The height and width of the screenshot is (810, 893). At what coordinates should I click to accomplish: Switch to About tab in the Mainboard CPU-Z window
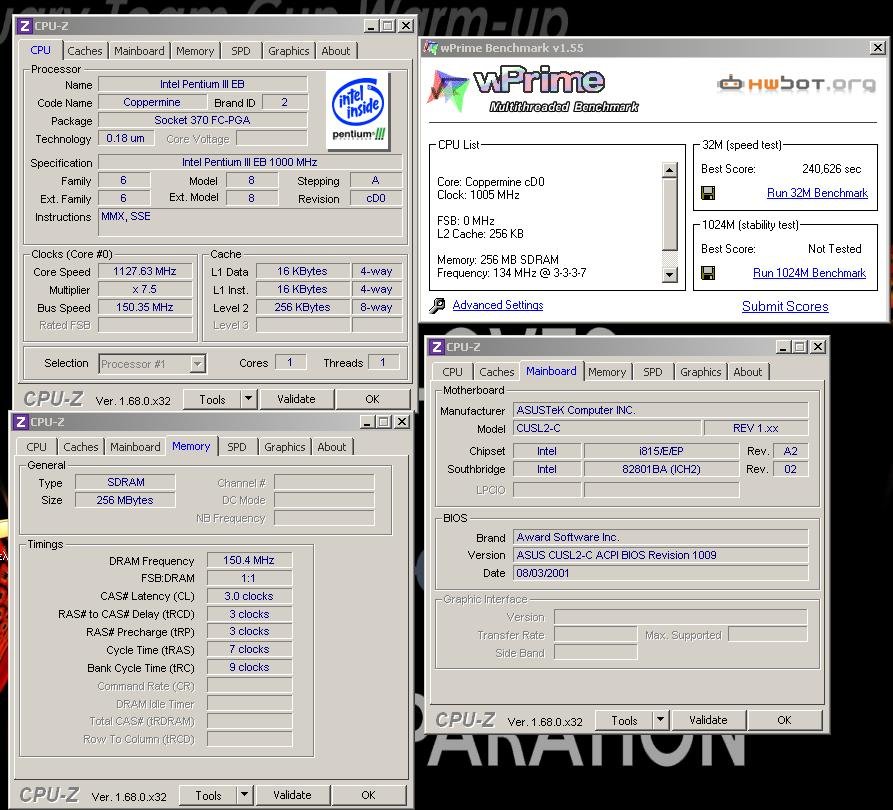[748, 372]
